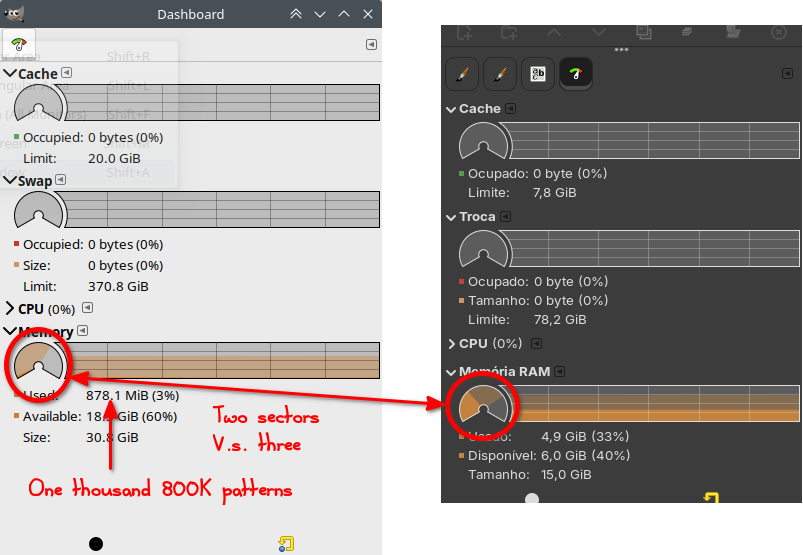Open field menu button next to Swap label
The width and height of the screenshot is (803, 555).
[61, 180]
